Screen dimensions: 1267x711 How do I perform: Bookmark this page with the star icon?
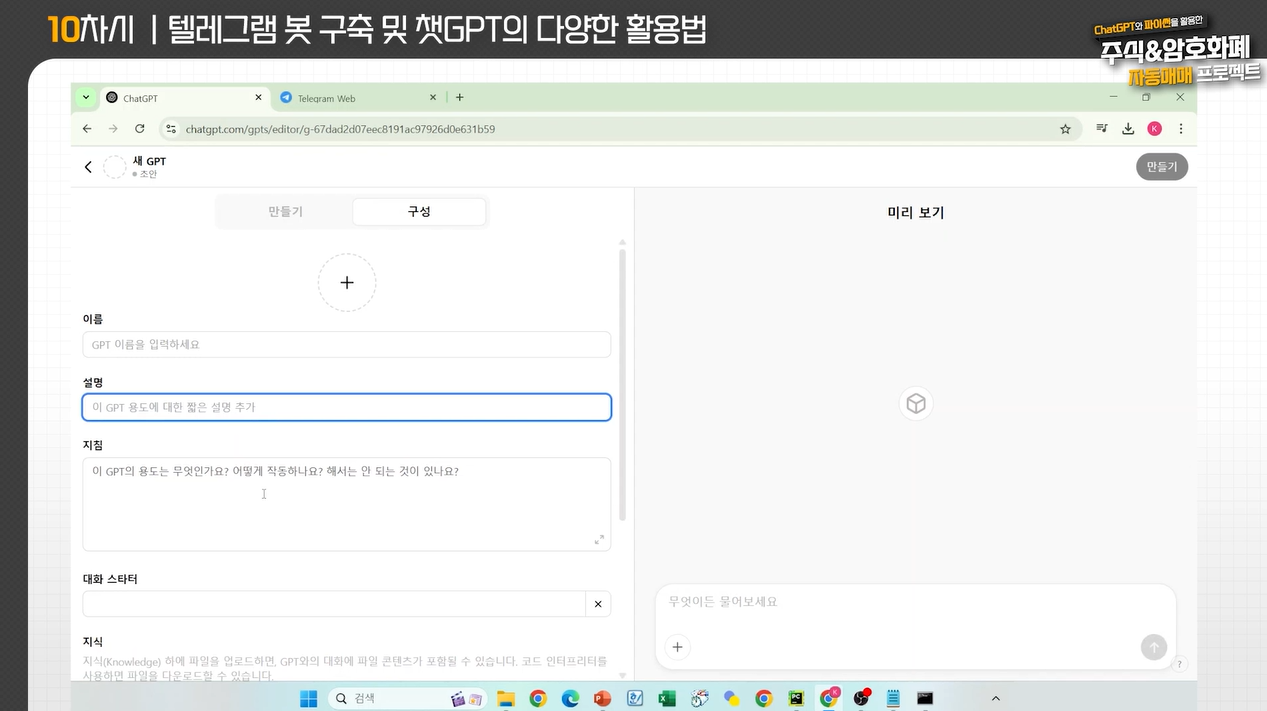tap(1065, 129)
